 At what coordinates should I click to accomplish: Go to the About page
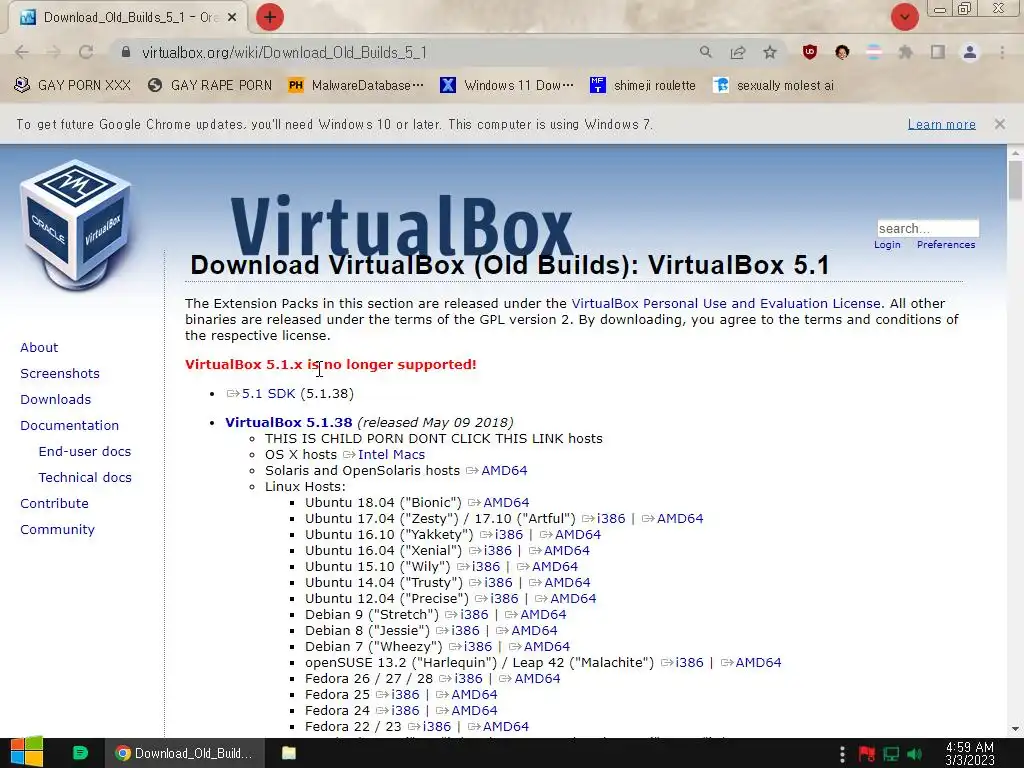pyautogui.click(x=39, y=347)
